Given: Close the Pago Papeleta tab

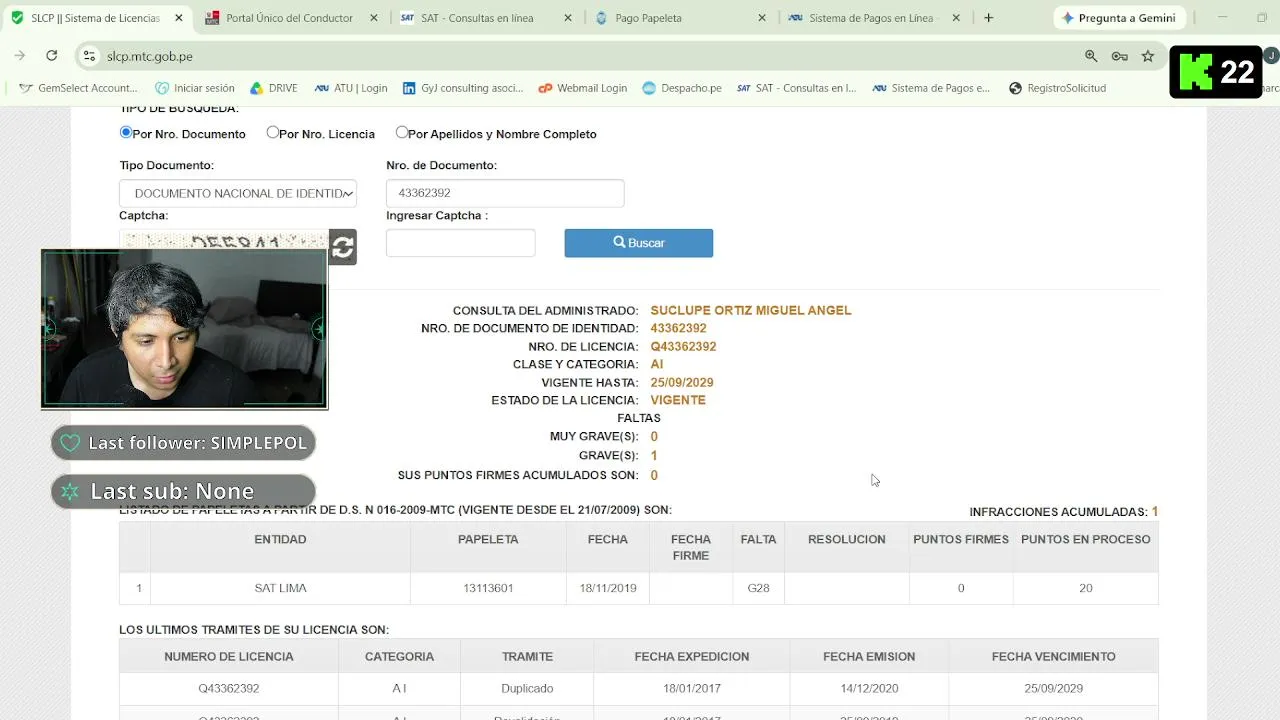Looking at the screenshot, I should [x=761, y=18].
